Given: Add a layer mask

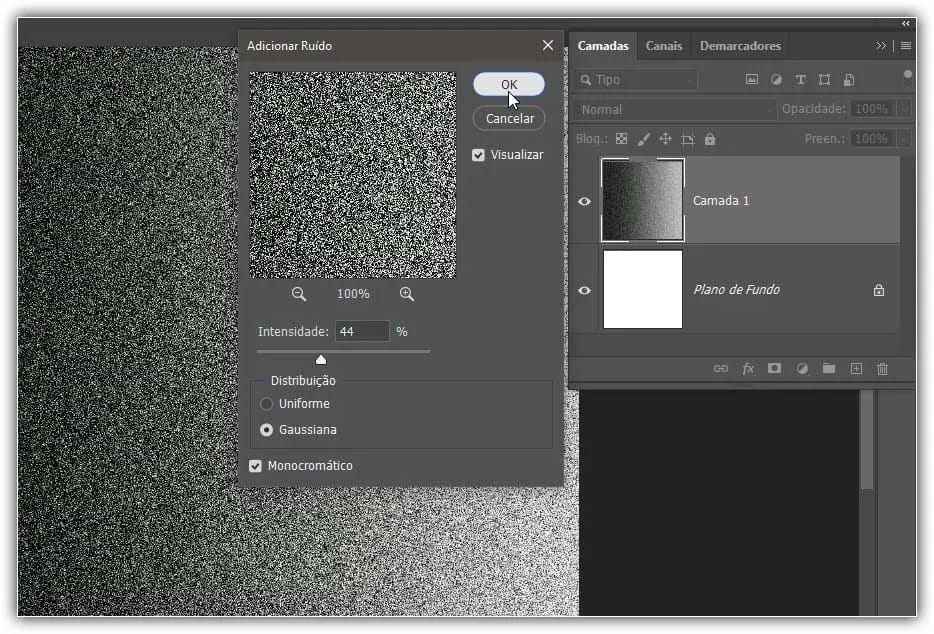Looking at the screenshot, I should [774, 368].
